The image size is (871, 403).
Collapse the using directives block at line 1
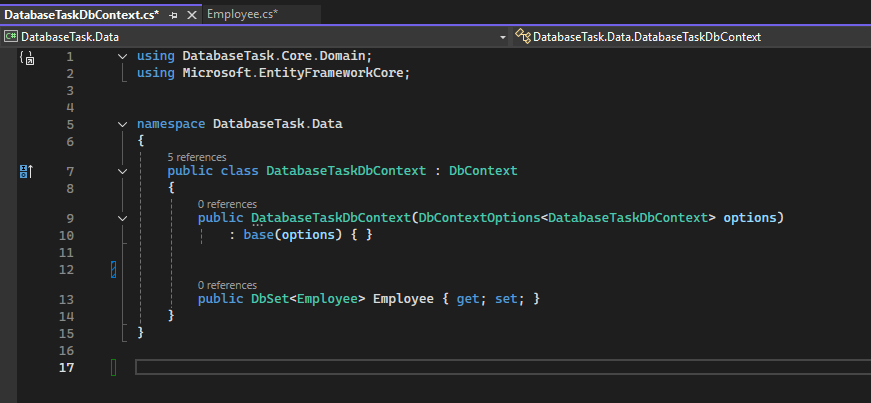[x=123, y=57]
